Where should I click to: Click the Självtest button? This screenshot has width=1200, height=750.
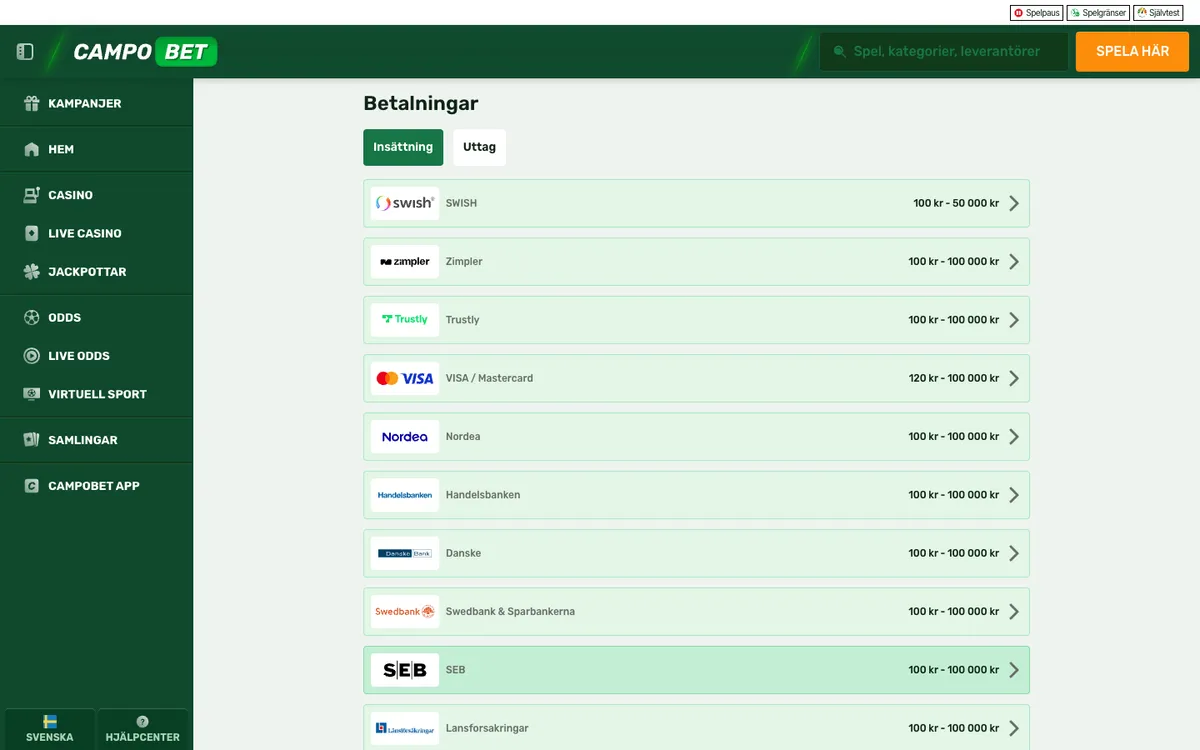pyautogui.click(x=1158, y=13)
